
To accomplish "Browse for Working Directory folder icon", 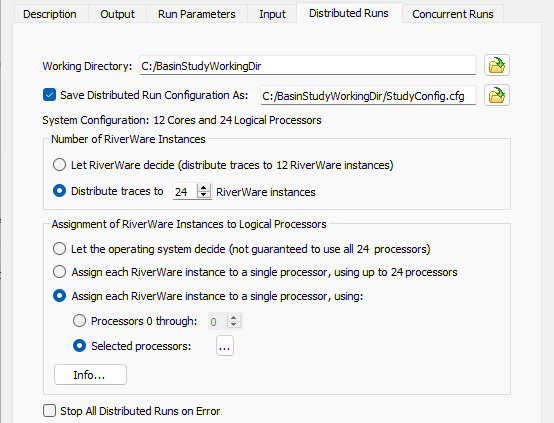I will (496, 65).
